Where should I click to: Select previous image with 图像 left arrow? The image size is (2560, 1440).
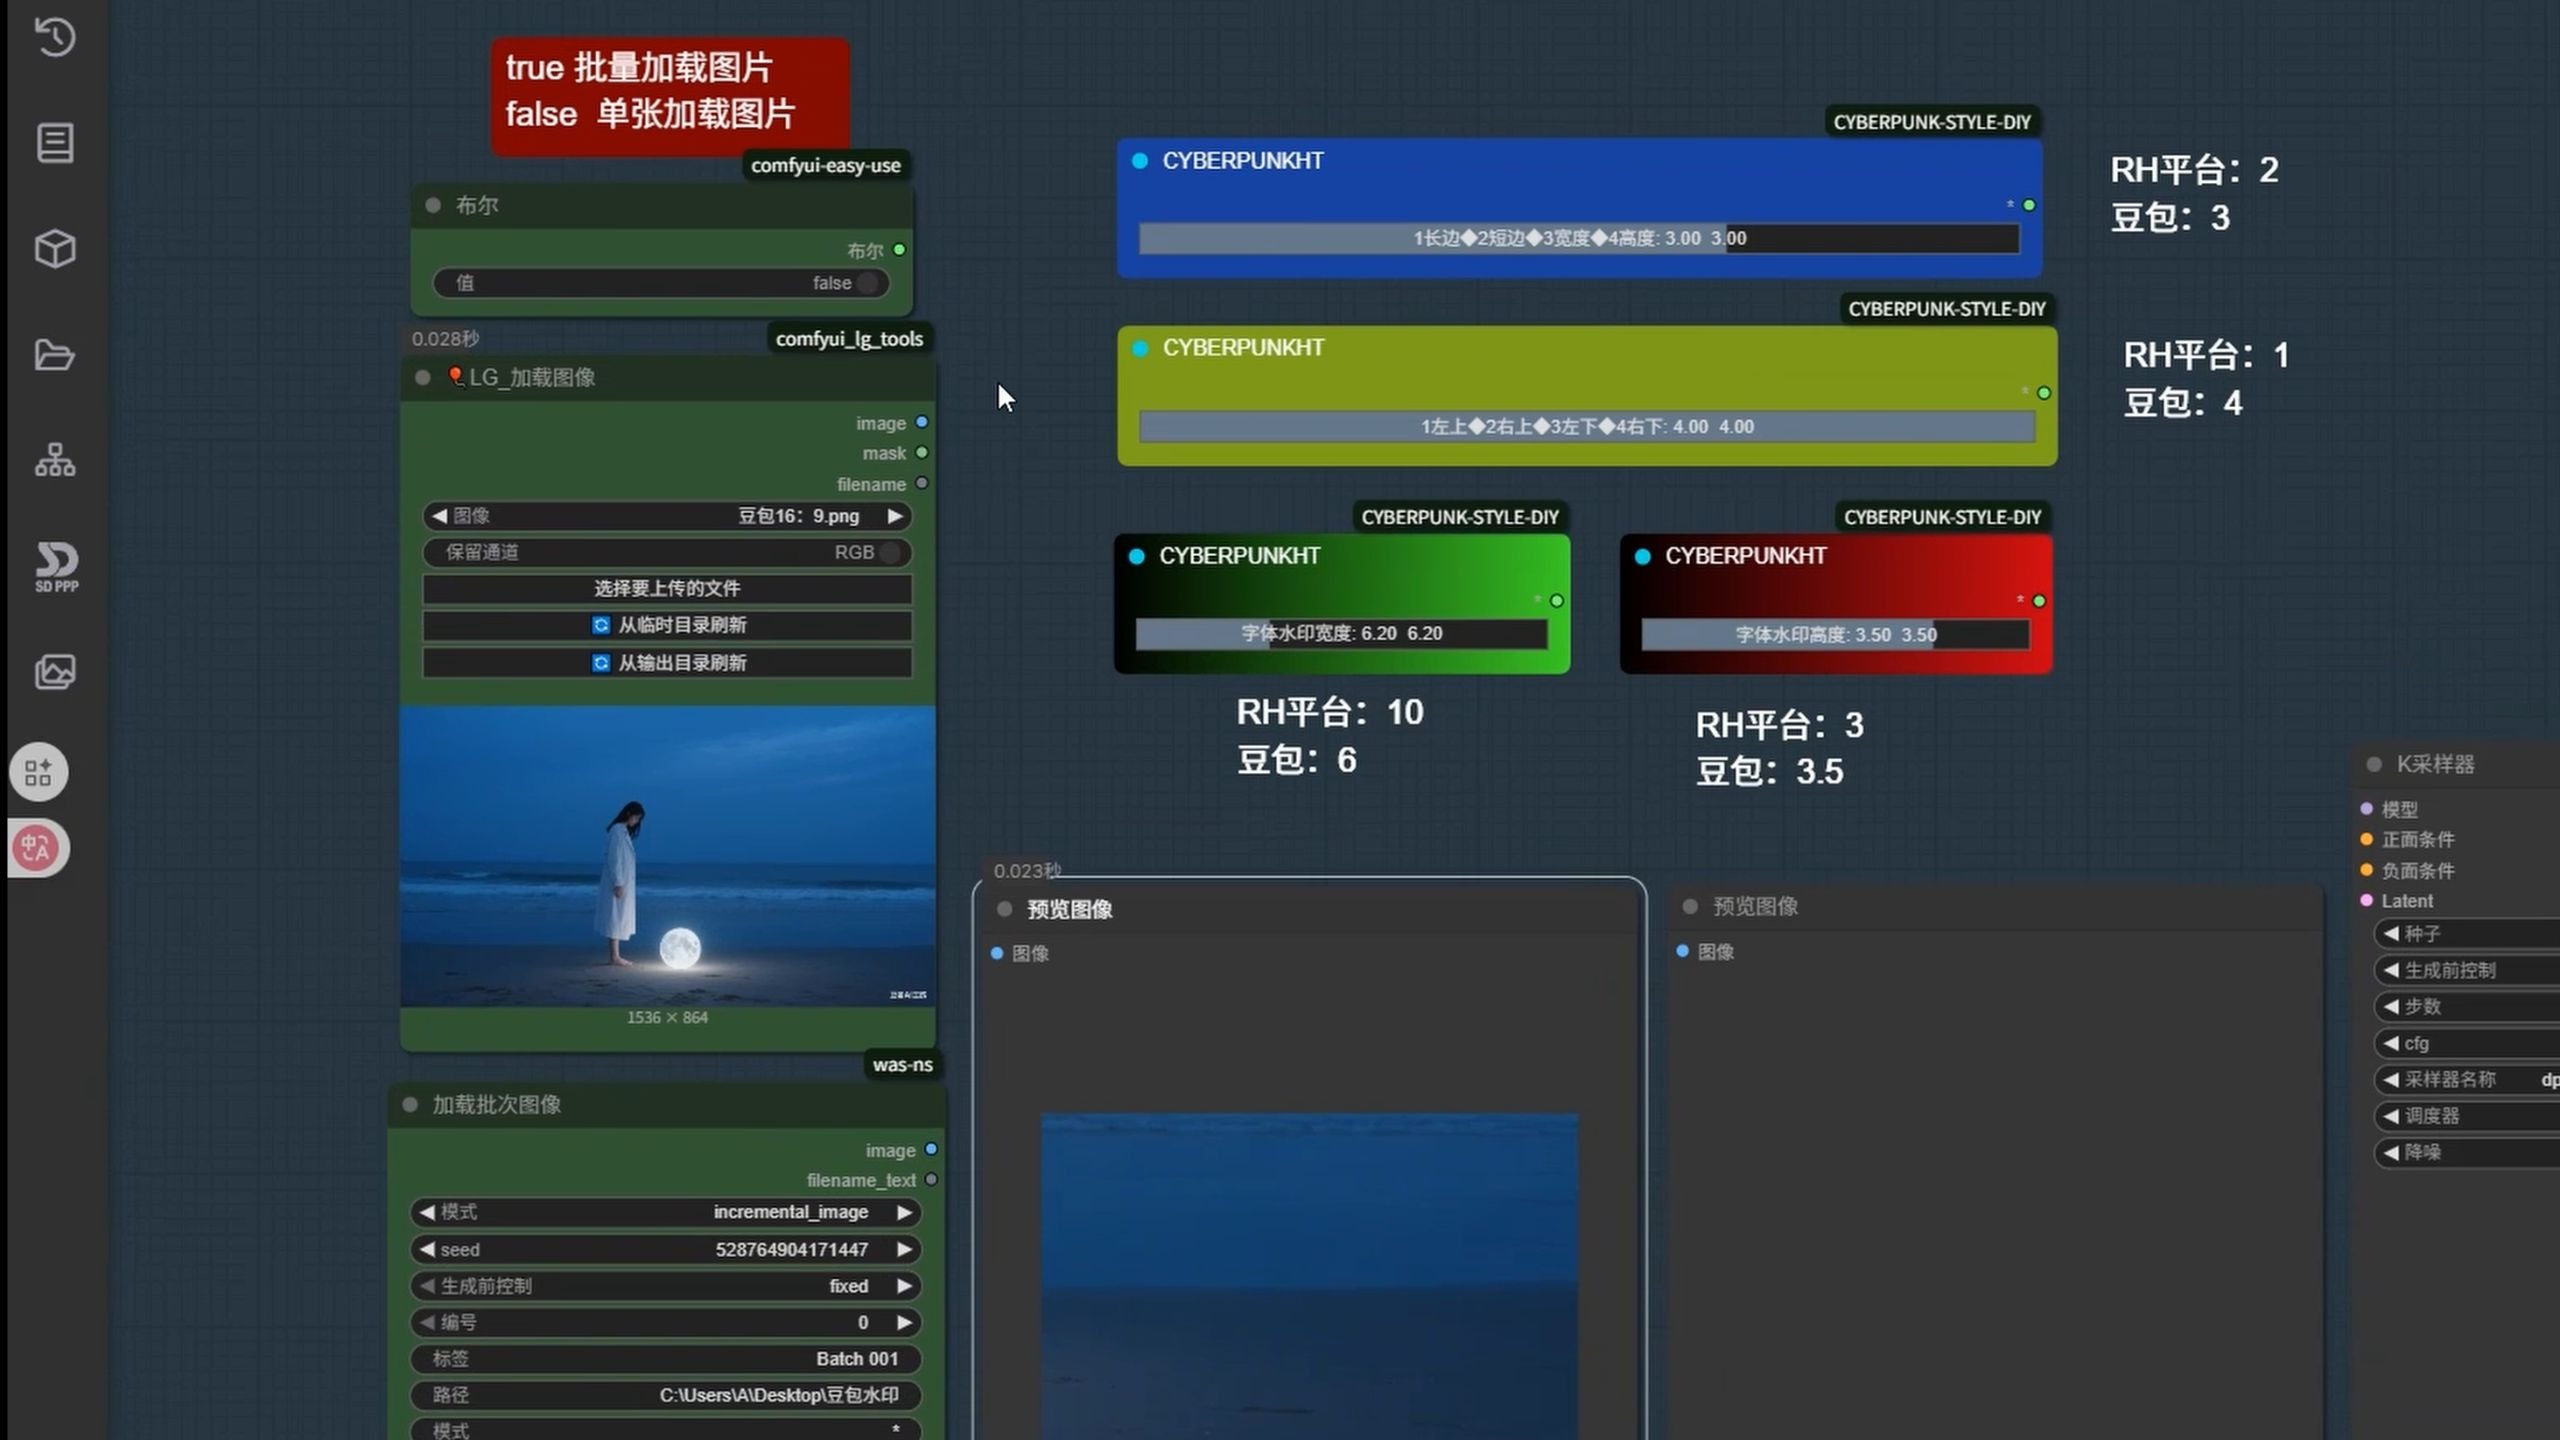tap(439, 516)
